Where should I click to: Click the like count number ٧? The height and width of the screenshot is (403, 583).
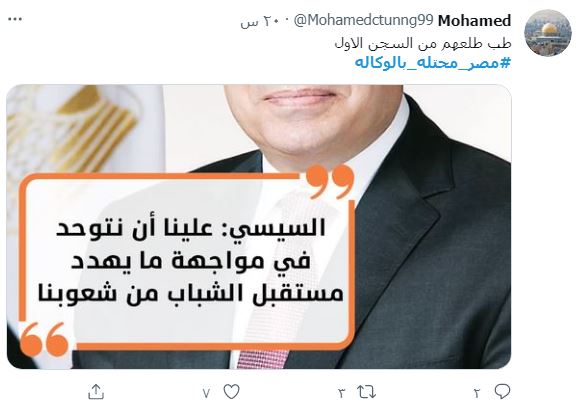click(207, 393)
